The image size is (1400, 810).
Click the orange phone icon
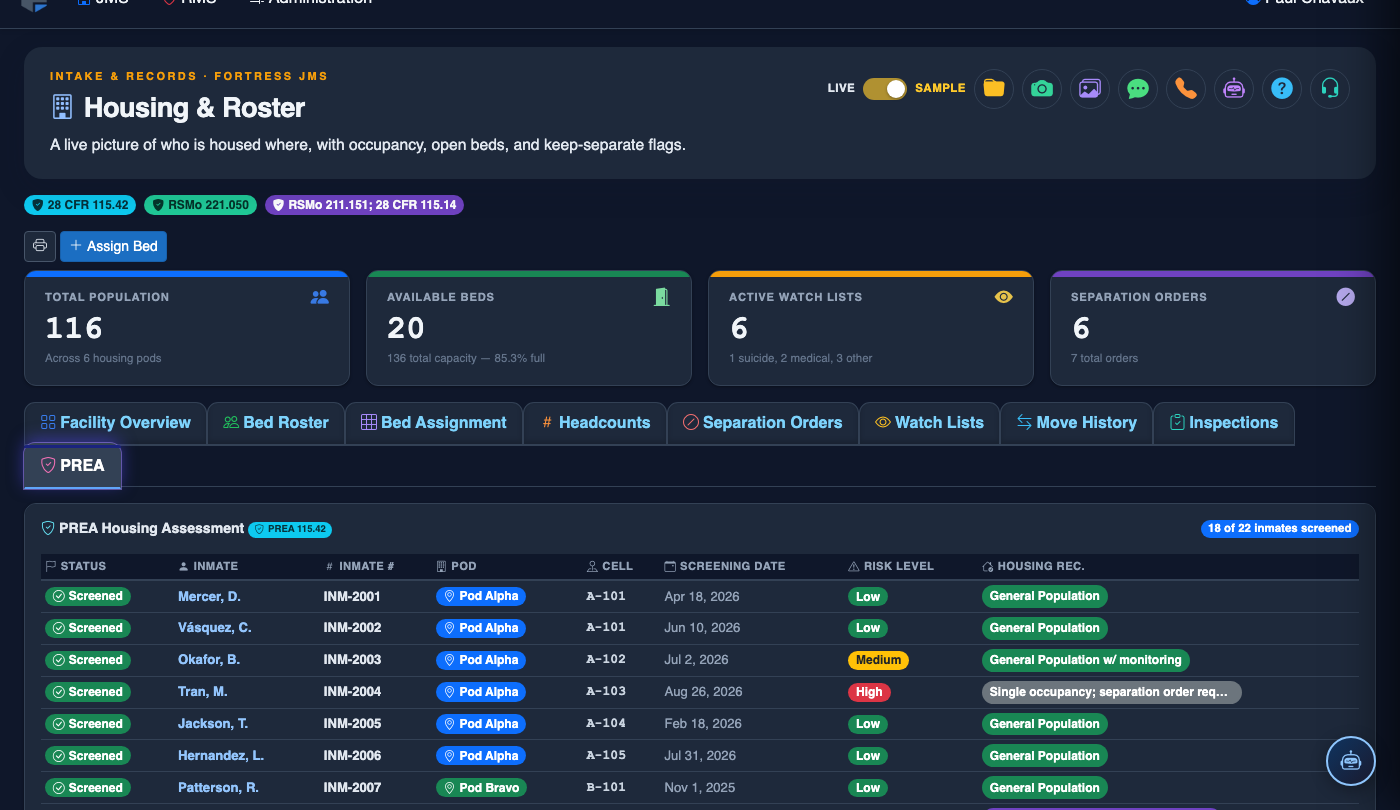tap(1185, 88)
